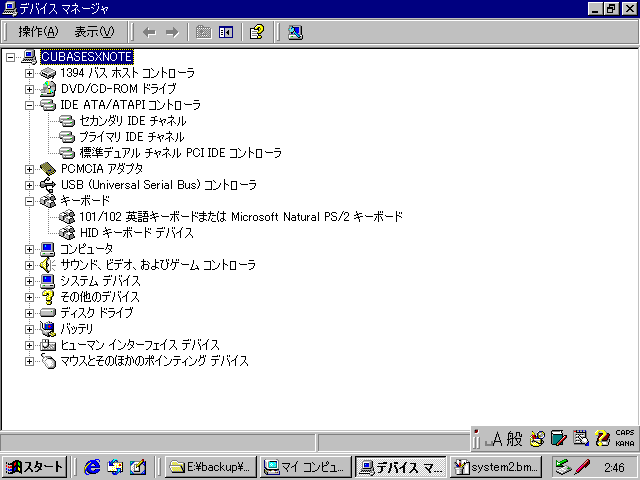Toggle the console tree pane icon

[x=226, y=32]
